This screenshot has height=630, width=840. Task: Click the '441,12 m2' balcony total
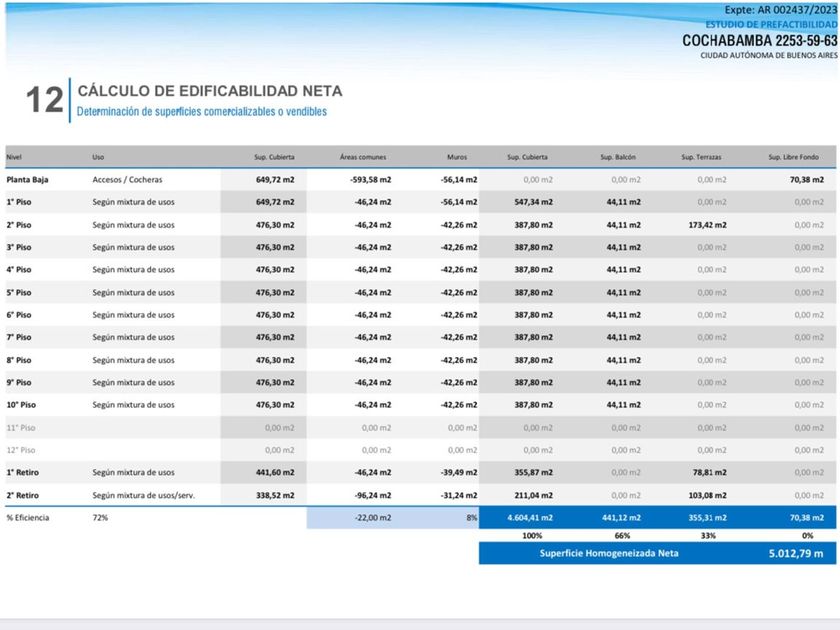pyautogui.click(x=621, y=518)
